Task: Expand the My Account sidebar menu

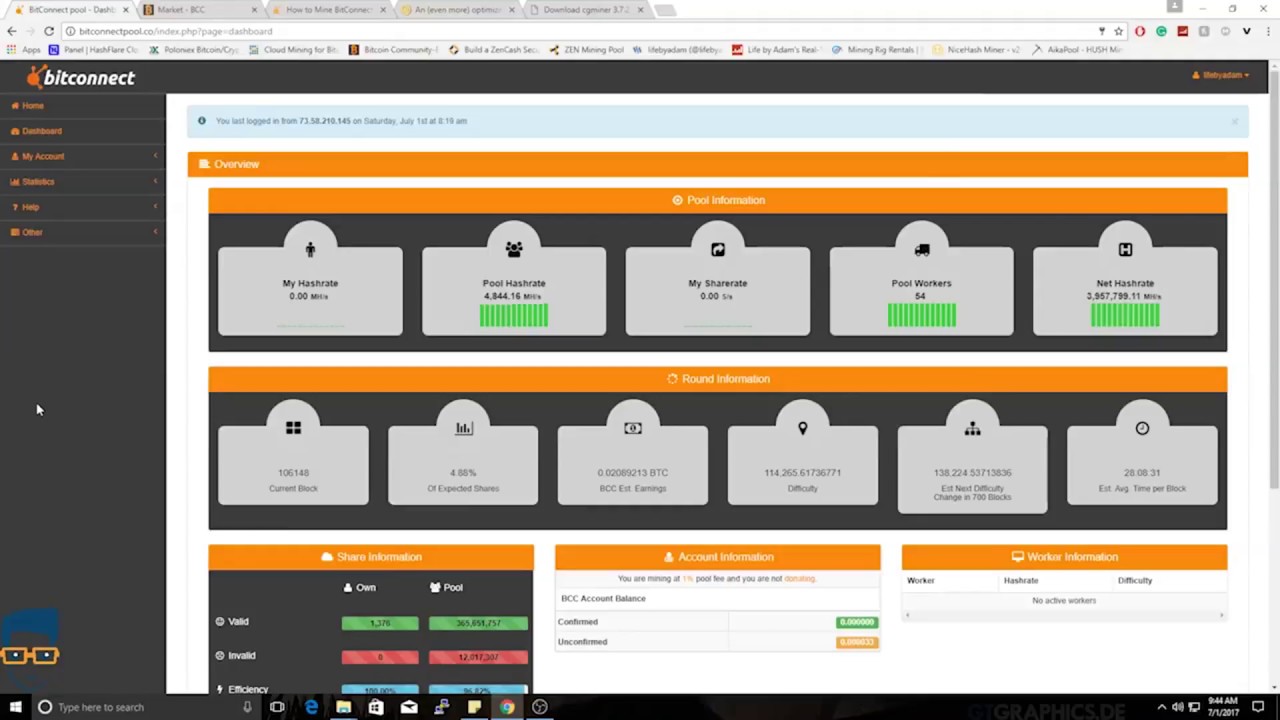Action: (x=82, y=156)
